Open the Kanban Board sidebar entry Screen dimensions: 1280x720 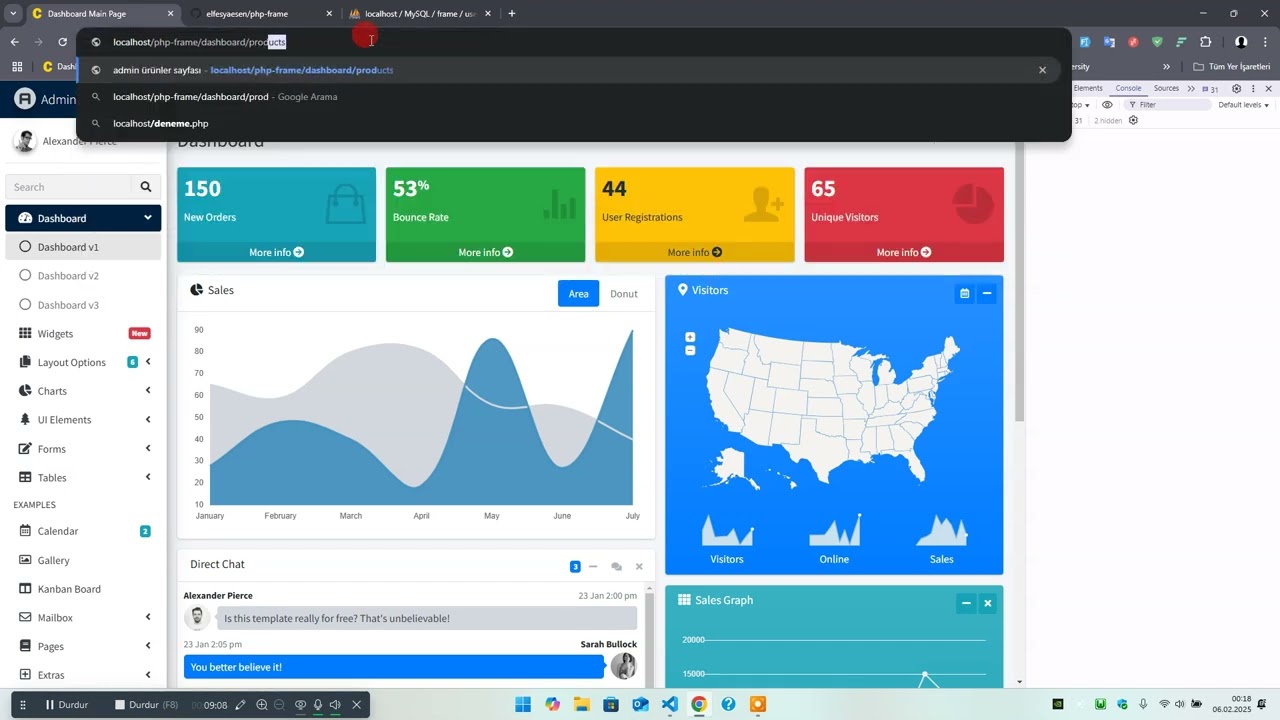pos(83,589)
